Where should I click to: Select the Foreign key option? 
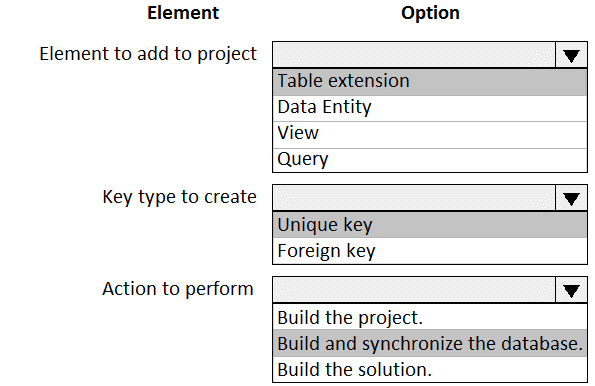(x=430, y=251)
